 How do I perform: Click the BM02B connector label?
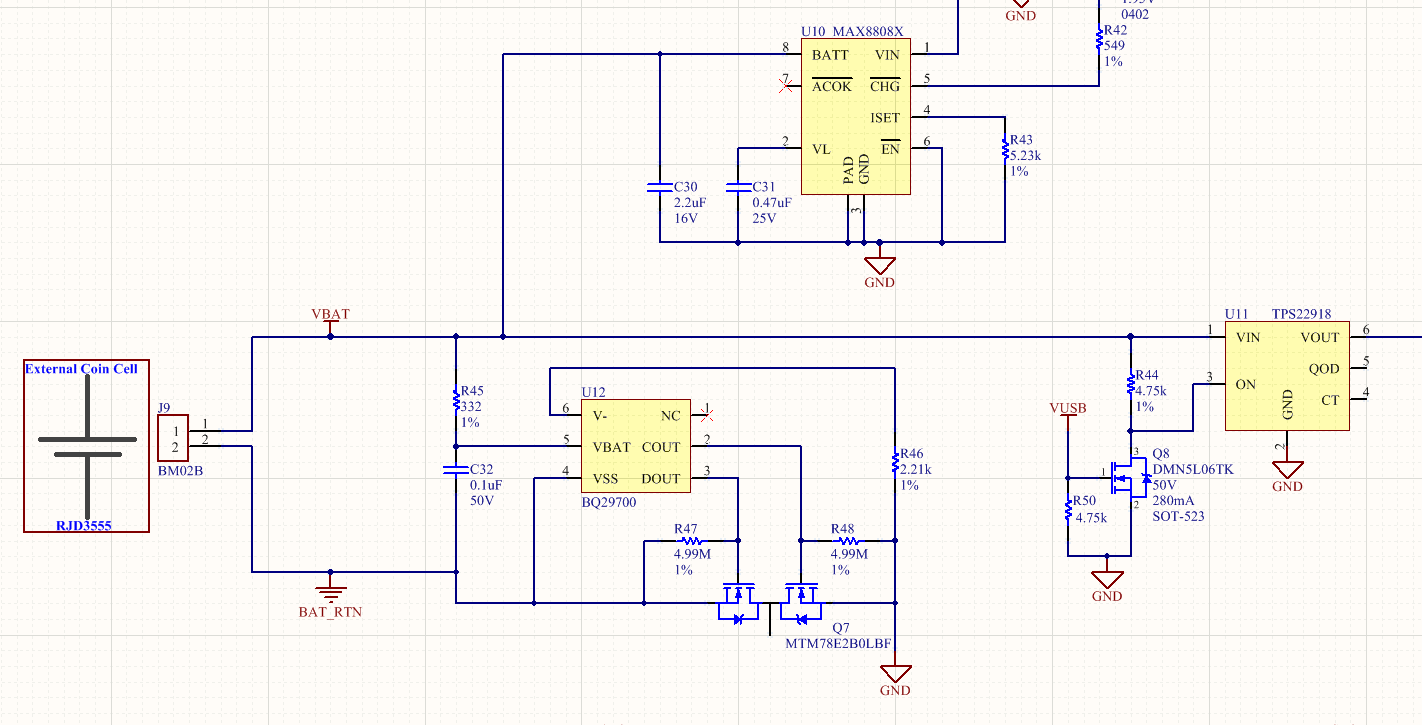pos(180,470)
